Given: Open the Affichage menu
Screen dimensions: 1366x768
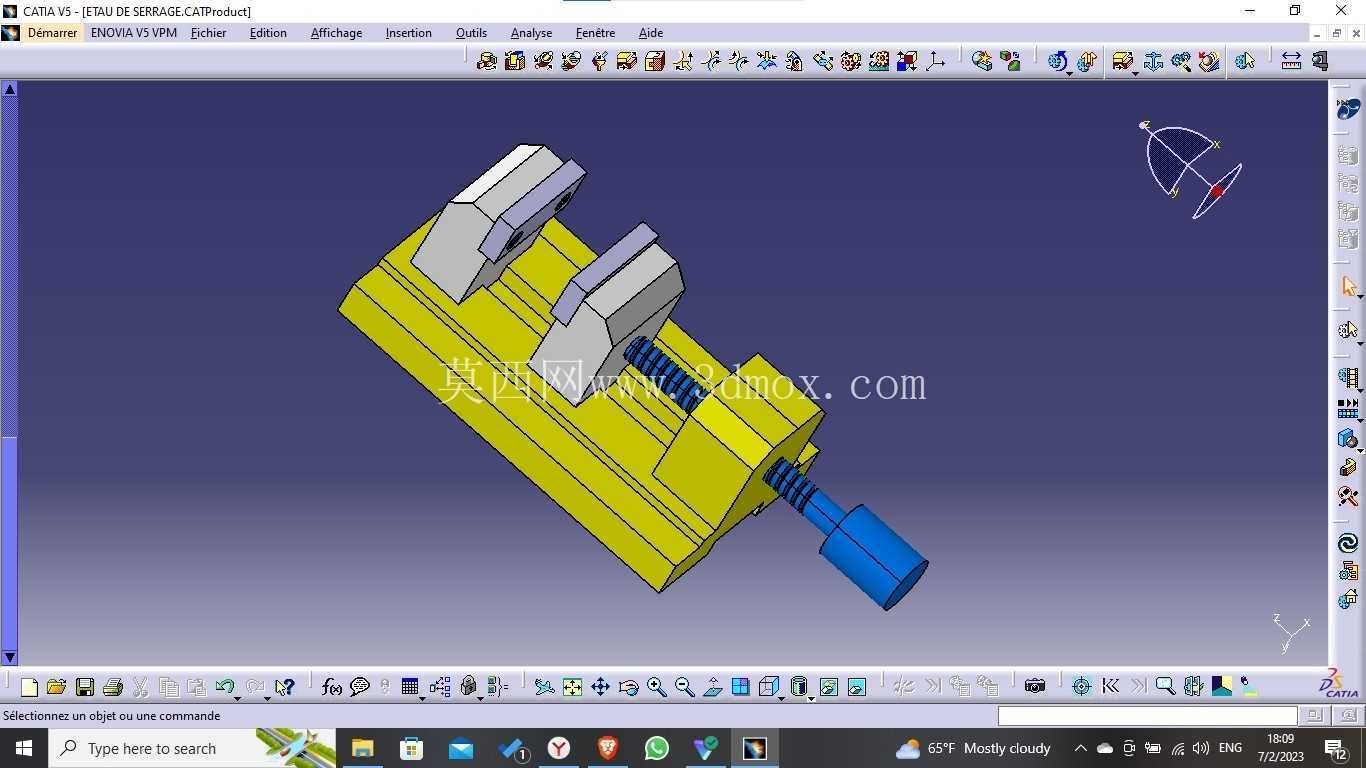Looking at the screenshot, I should [x=336, y=33].
